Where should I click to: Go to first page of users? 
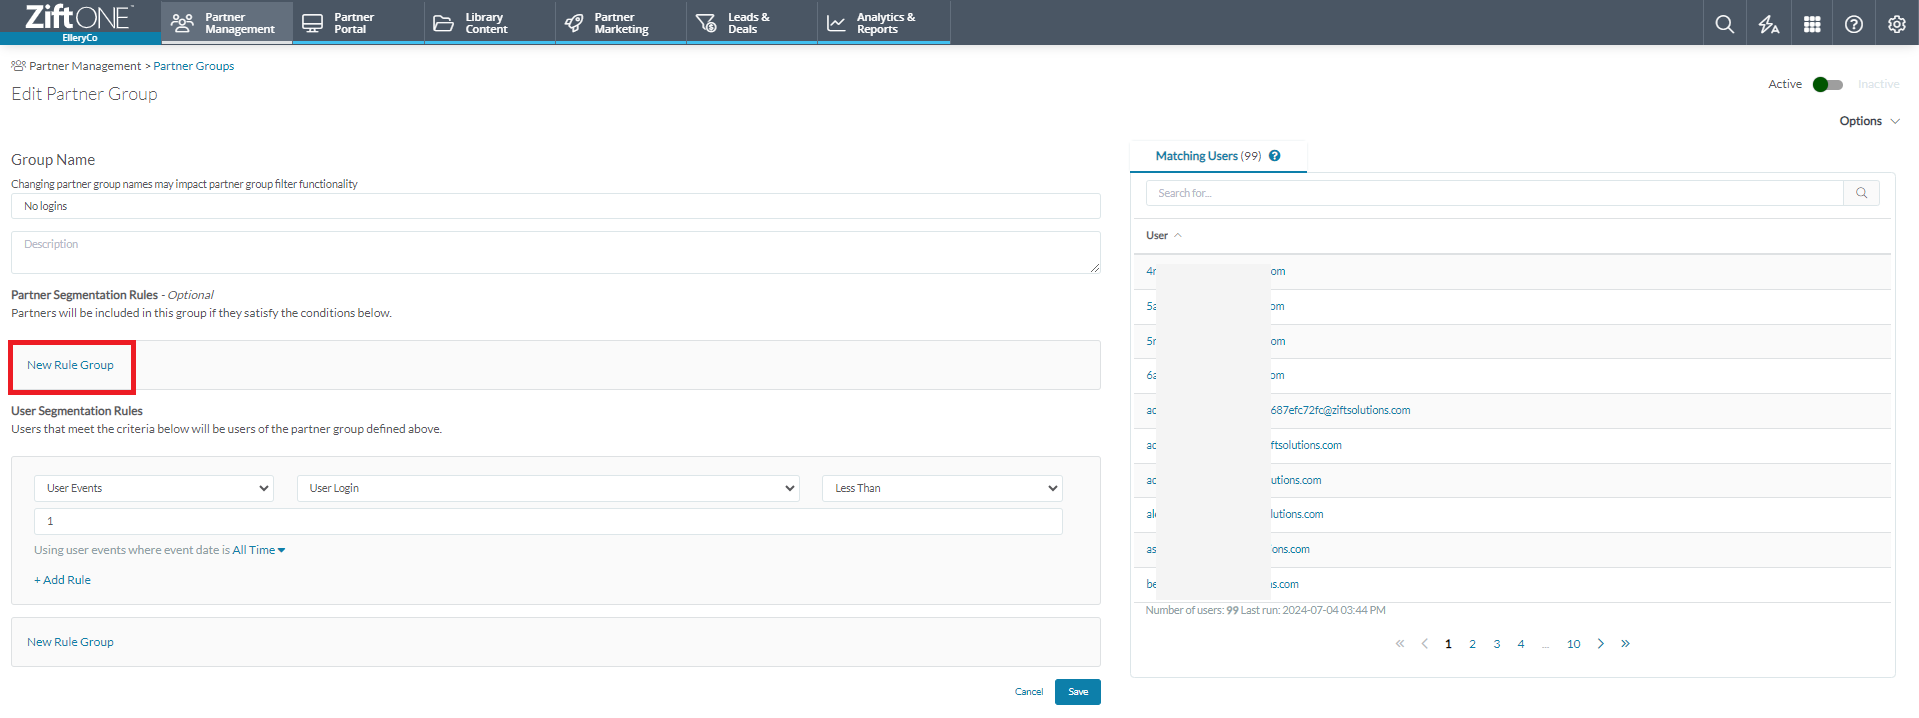coord(1400,644)
